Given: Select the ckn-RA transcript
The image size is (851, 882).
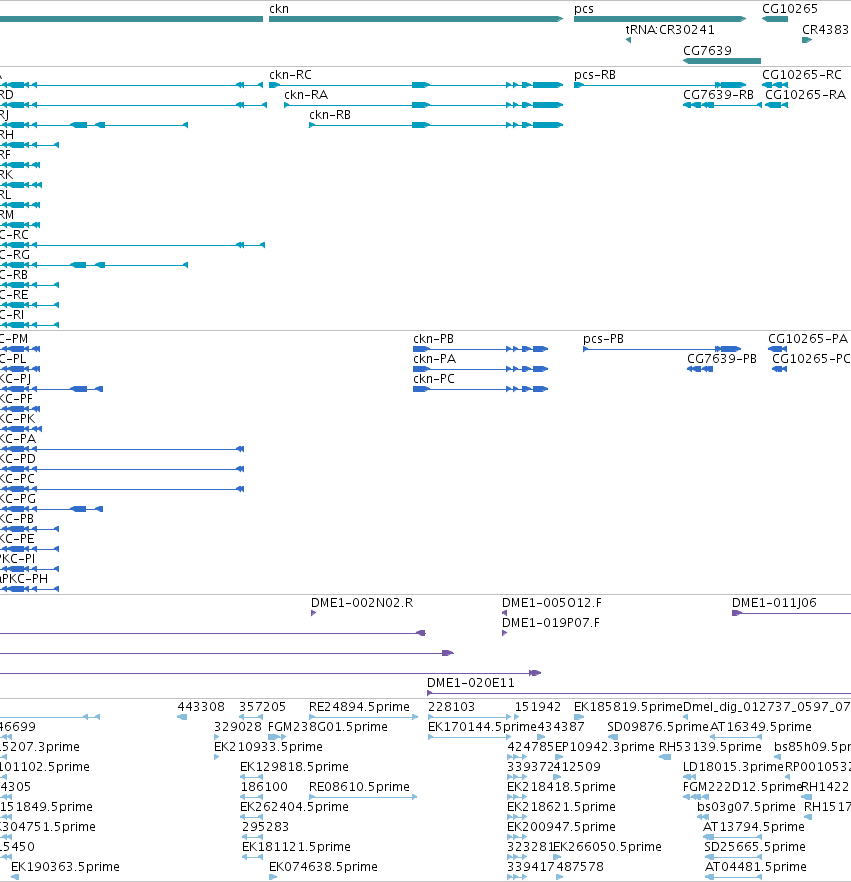Looking at the screenshot, I should [x=424, y=105].
